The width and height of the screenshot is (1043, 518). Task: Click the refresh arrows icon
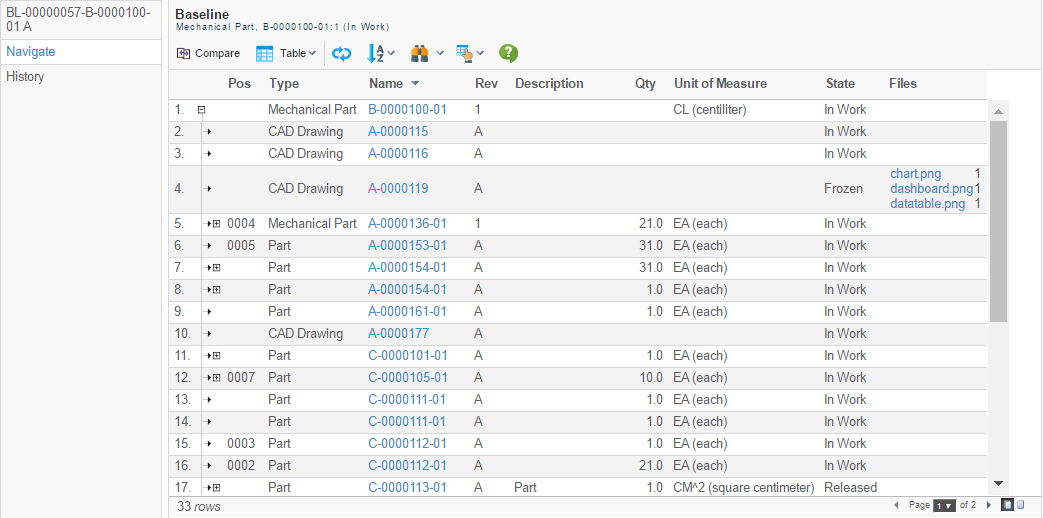342,53
